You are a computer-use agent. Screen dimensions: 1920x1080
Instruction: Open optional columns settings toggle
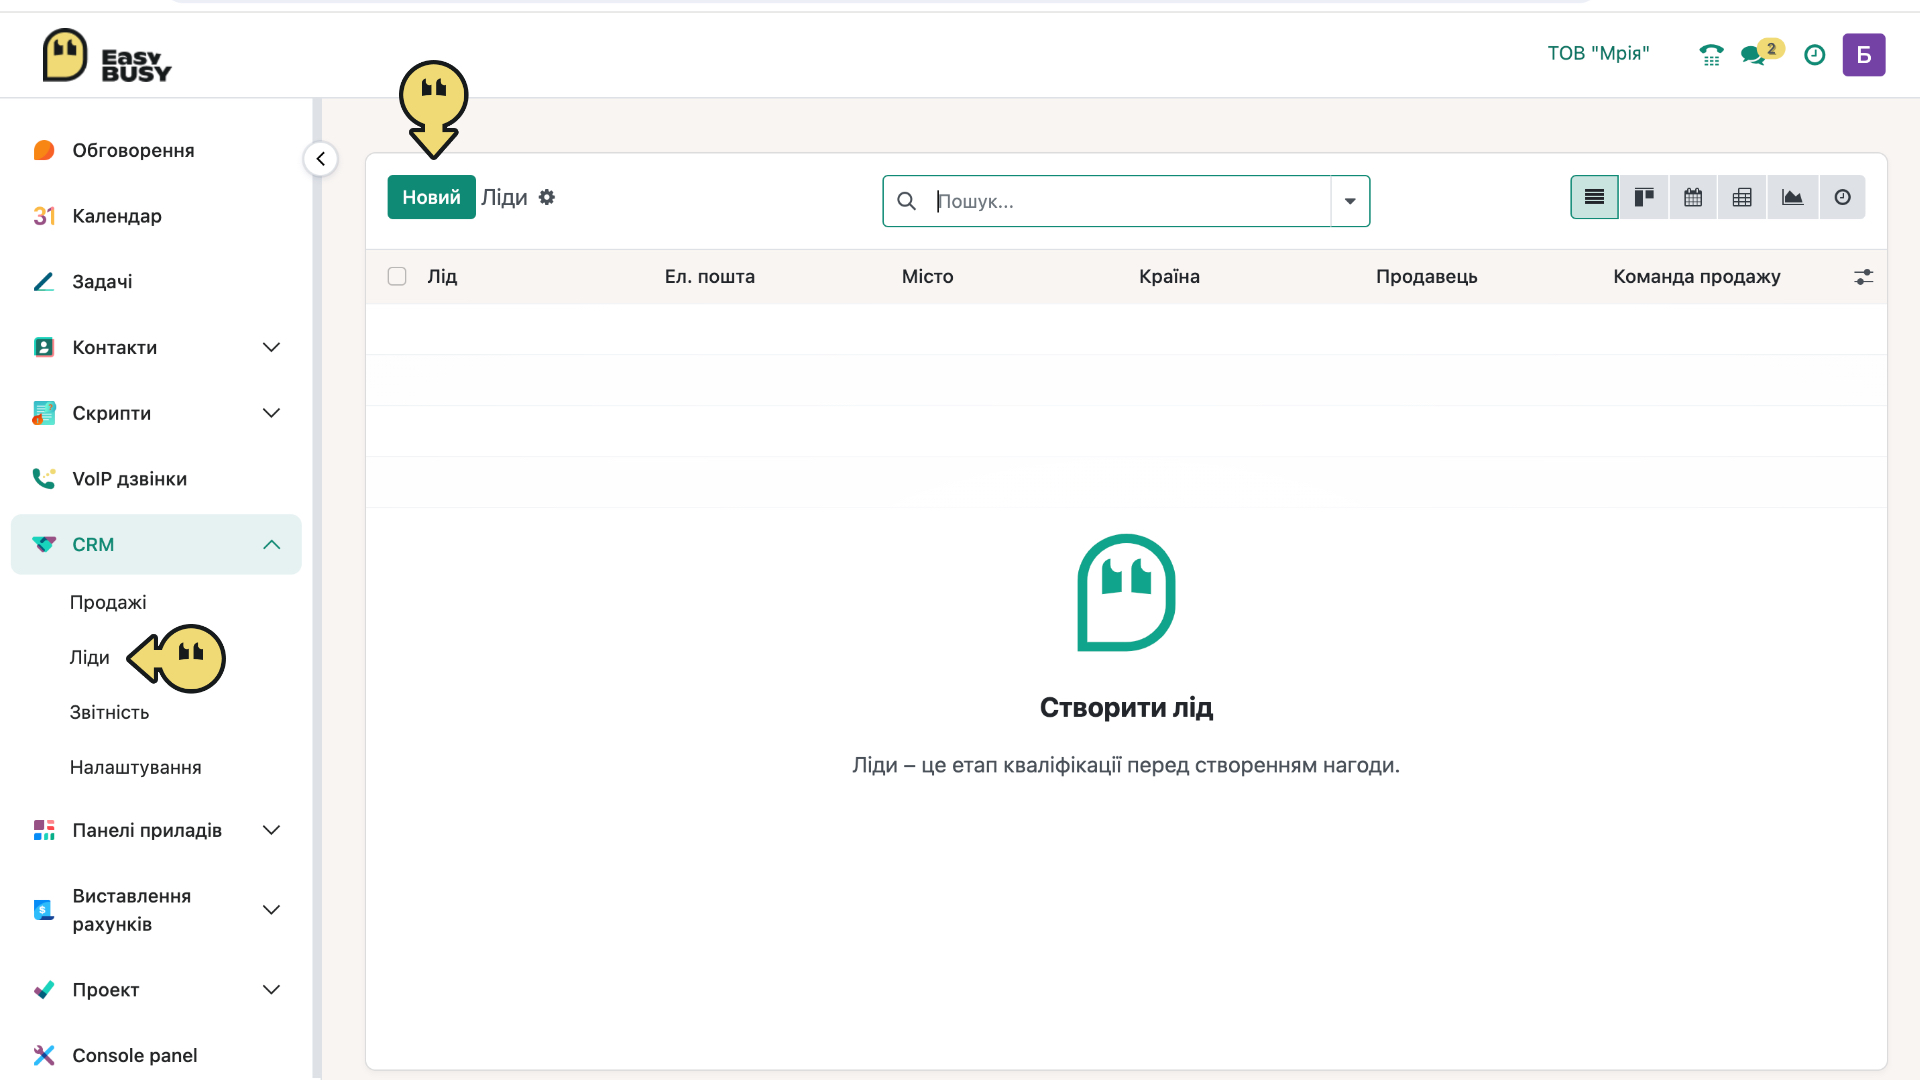click(x=1863, y=277)
